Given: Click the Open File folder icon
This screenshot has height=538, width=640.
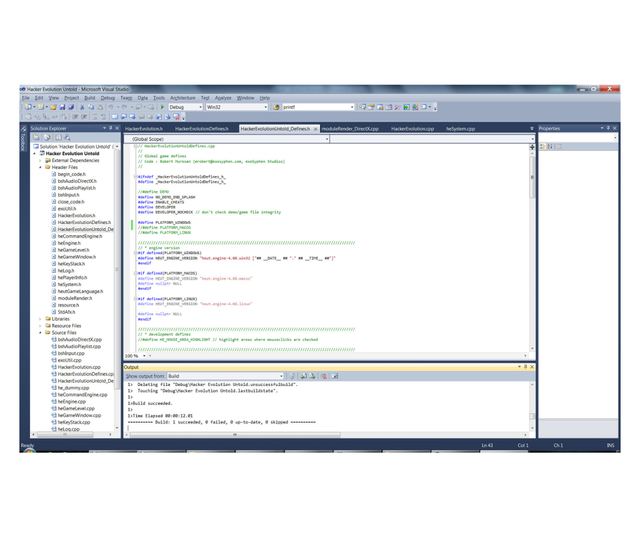Looking at the screenshot, I should (x=53, y=107).
